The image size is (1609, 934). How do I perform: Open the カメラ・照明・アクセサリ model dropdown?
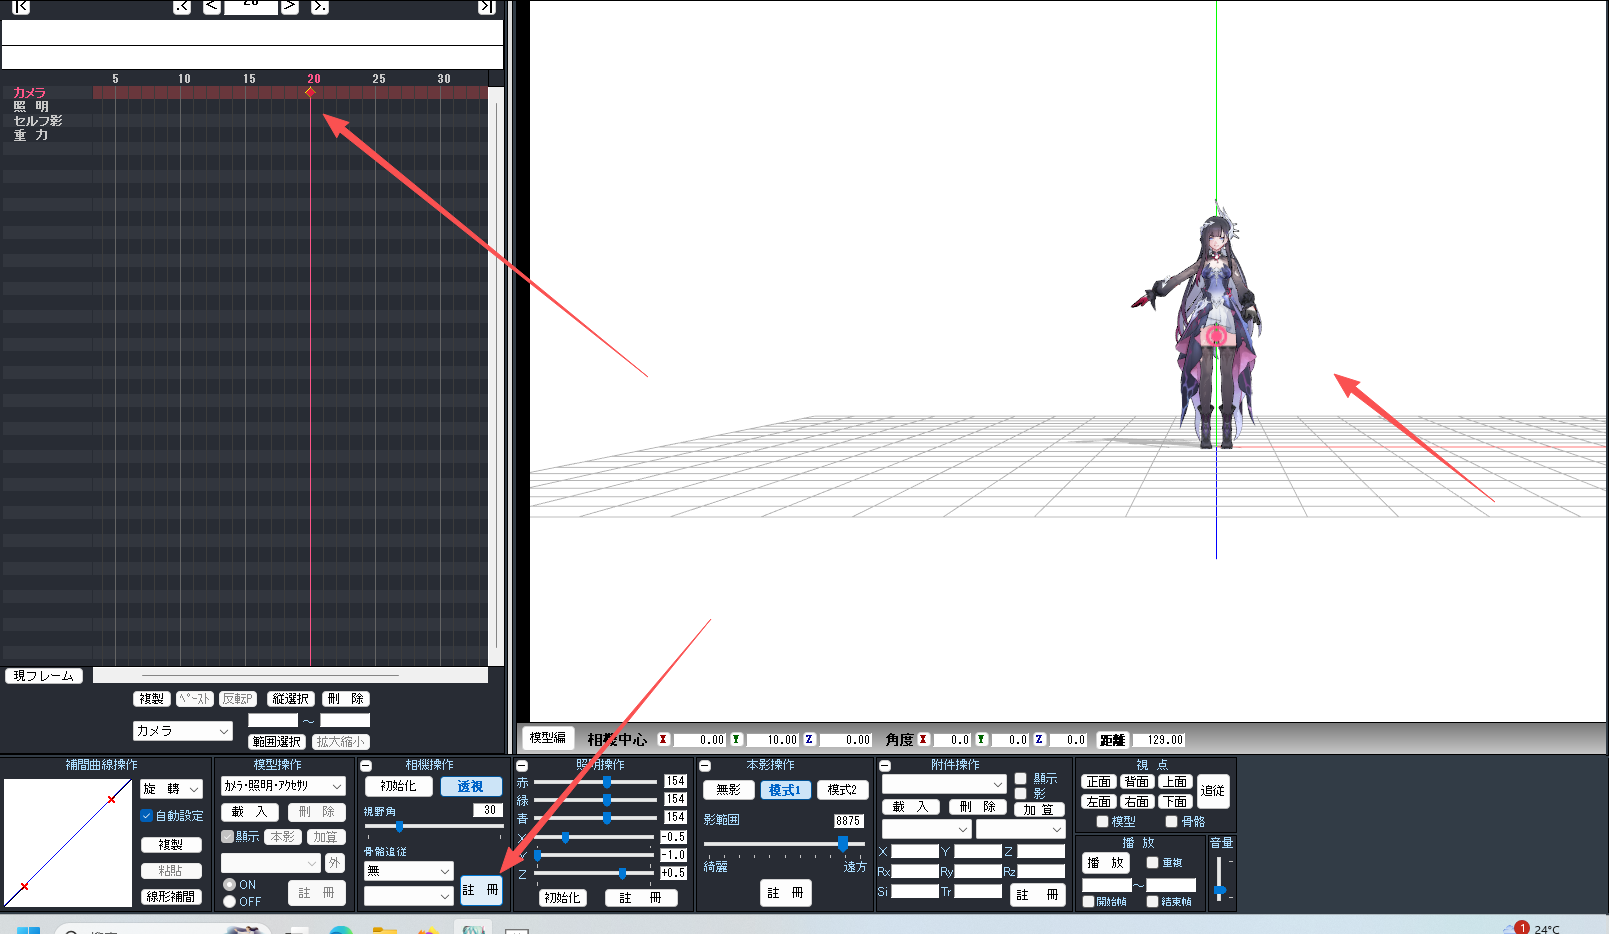[283, 786]
